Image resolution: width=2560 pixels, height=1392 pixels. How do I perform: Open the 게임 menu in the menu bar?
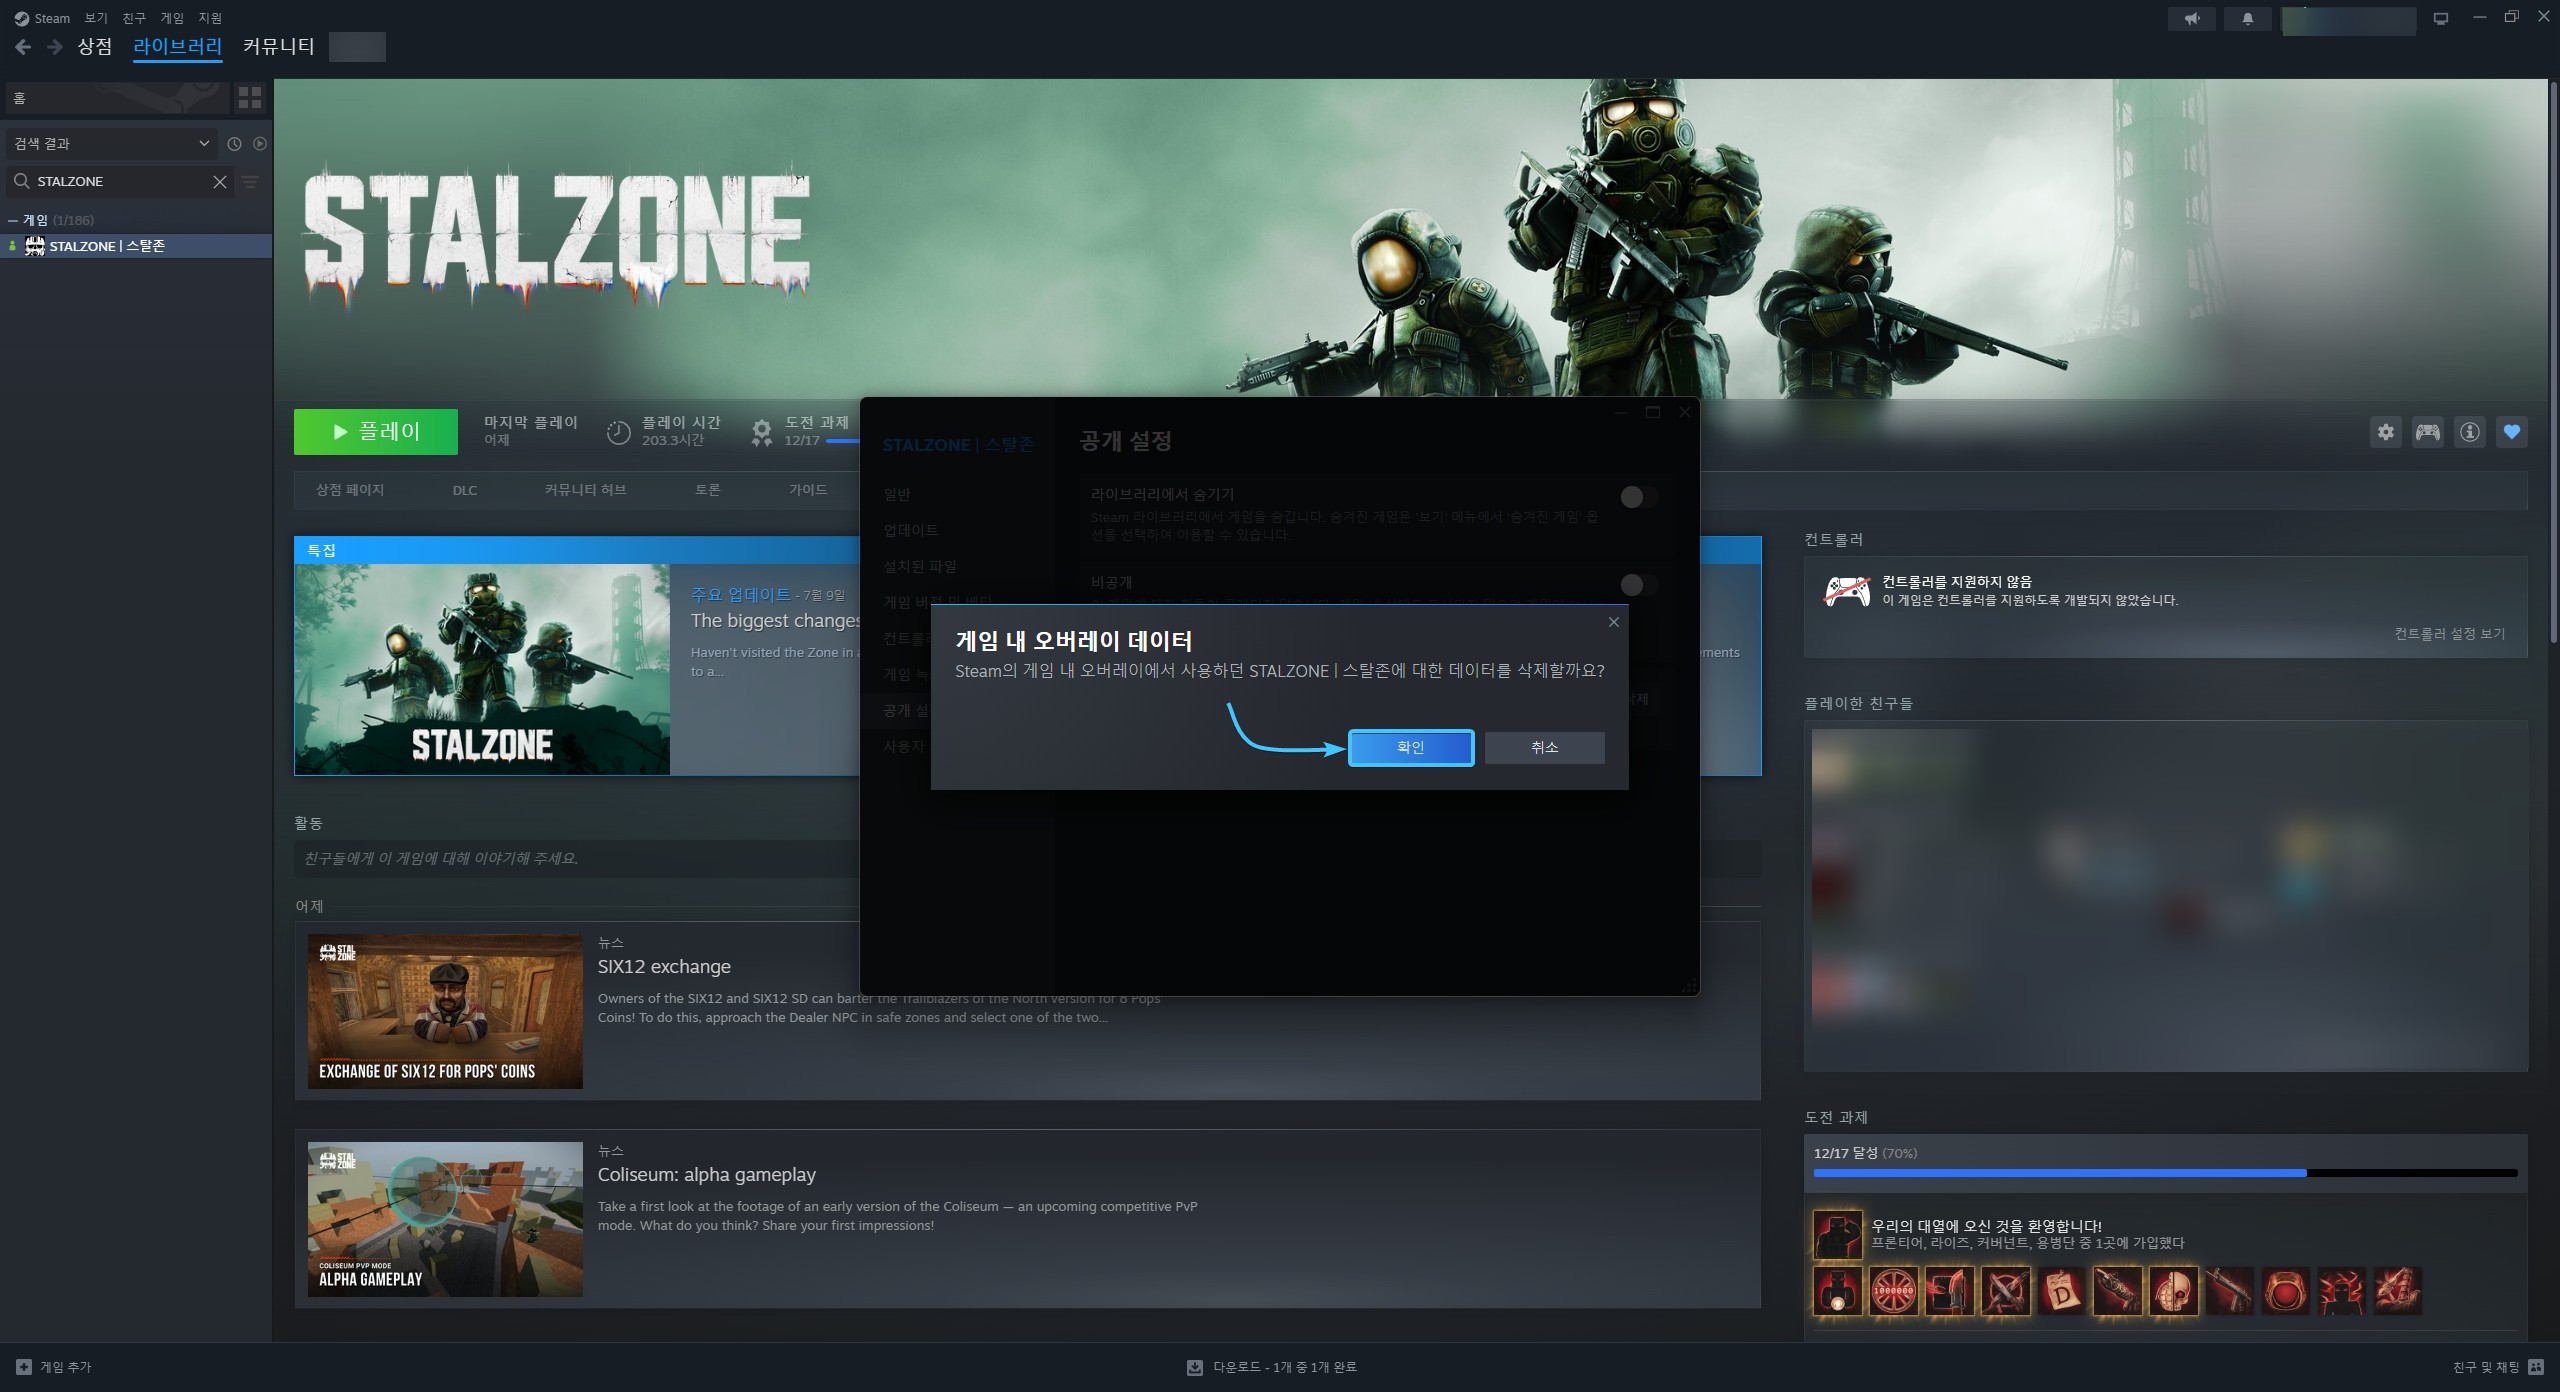click(172, 18)
